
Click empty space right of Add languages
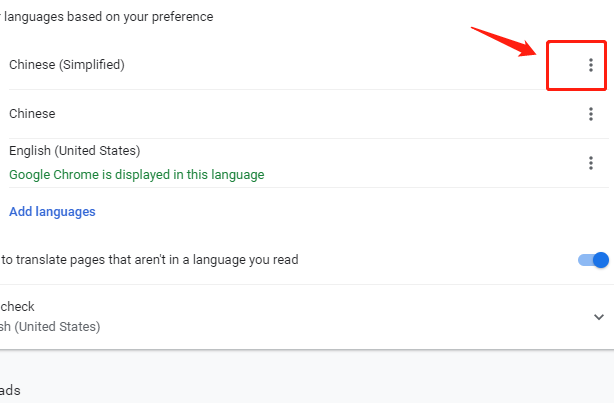pos(300,212)
